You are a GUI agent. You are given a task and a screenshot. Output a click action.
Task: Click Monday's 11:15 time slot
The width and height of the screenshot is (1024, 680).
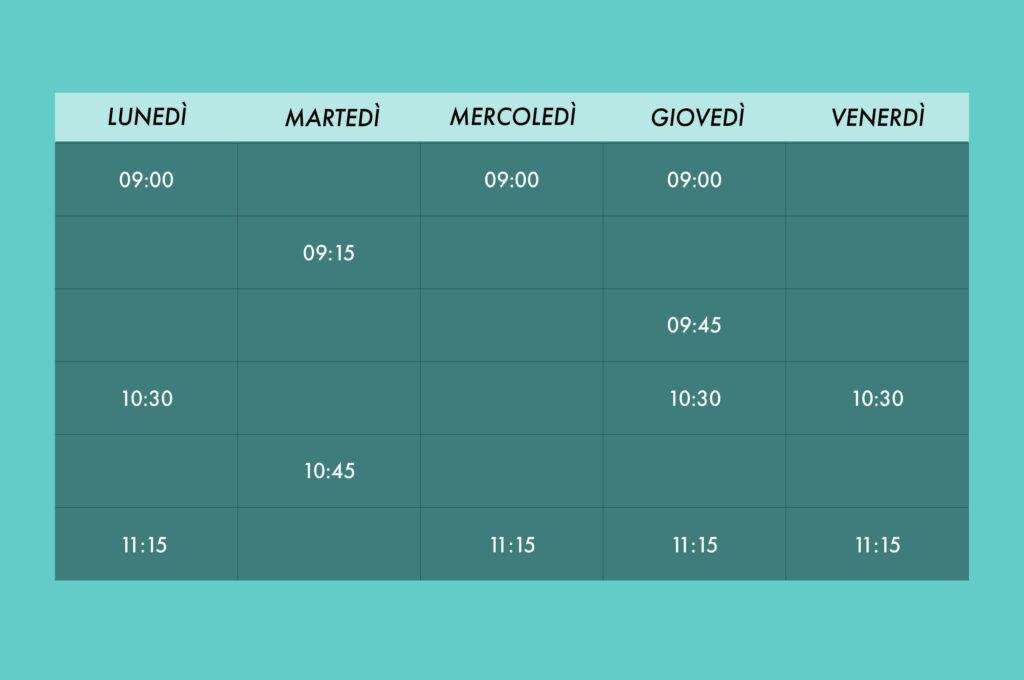[x=146, y=544]
